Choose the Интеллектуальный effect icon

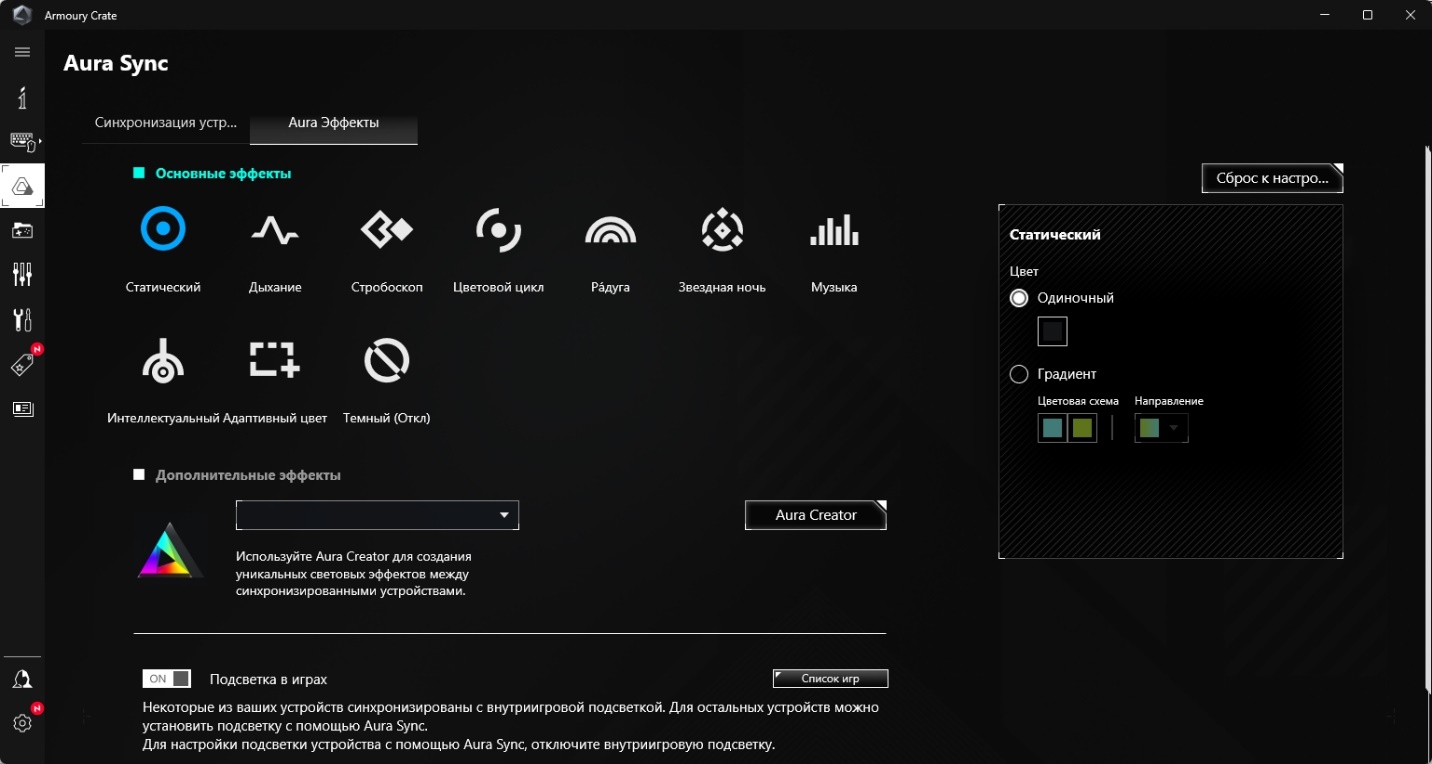163,360
